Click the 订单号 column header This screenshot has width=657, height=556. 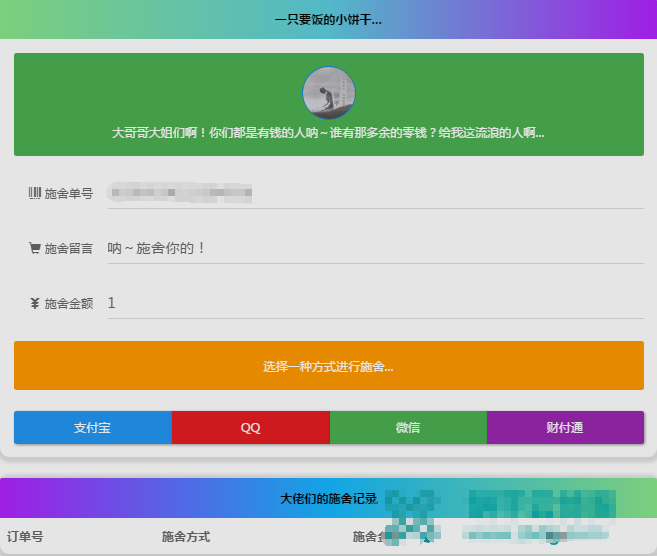click(x=25, y=536)
